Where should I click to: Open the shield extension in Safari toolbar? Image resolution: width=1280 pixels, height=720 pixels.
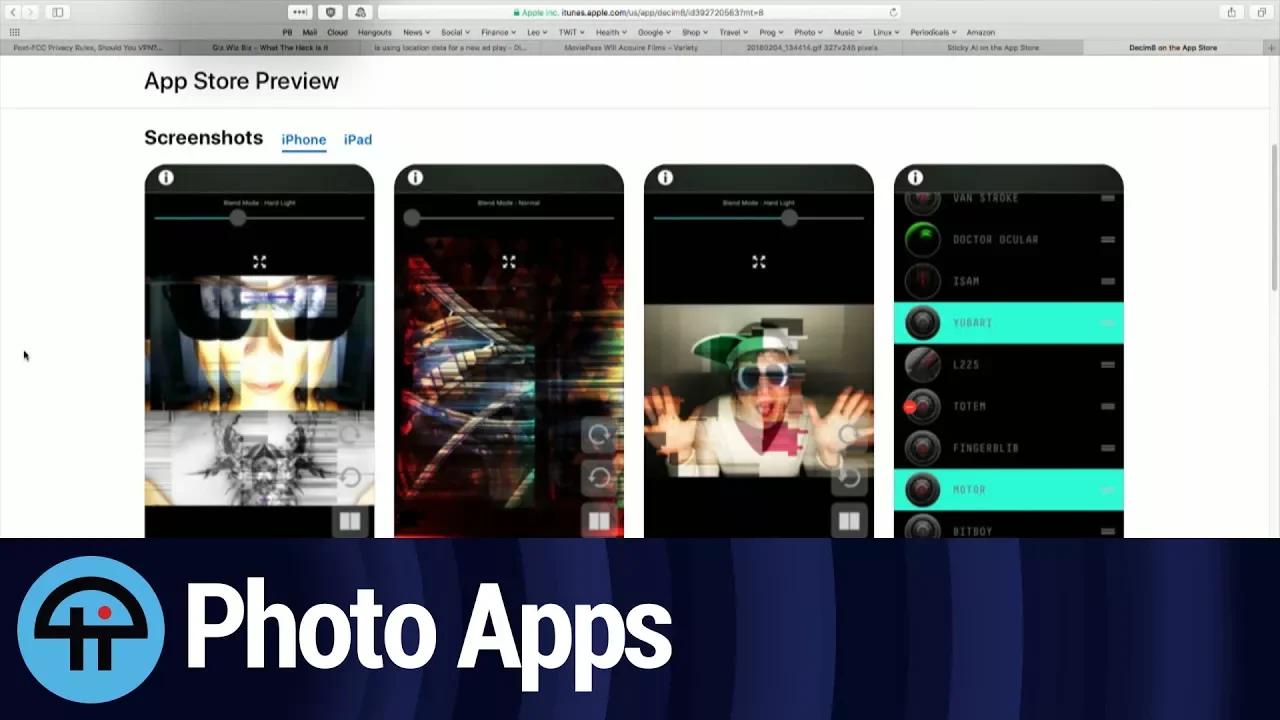click(331, 12)
